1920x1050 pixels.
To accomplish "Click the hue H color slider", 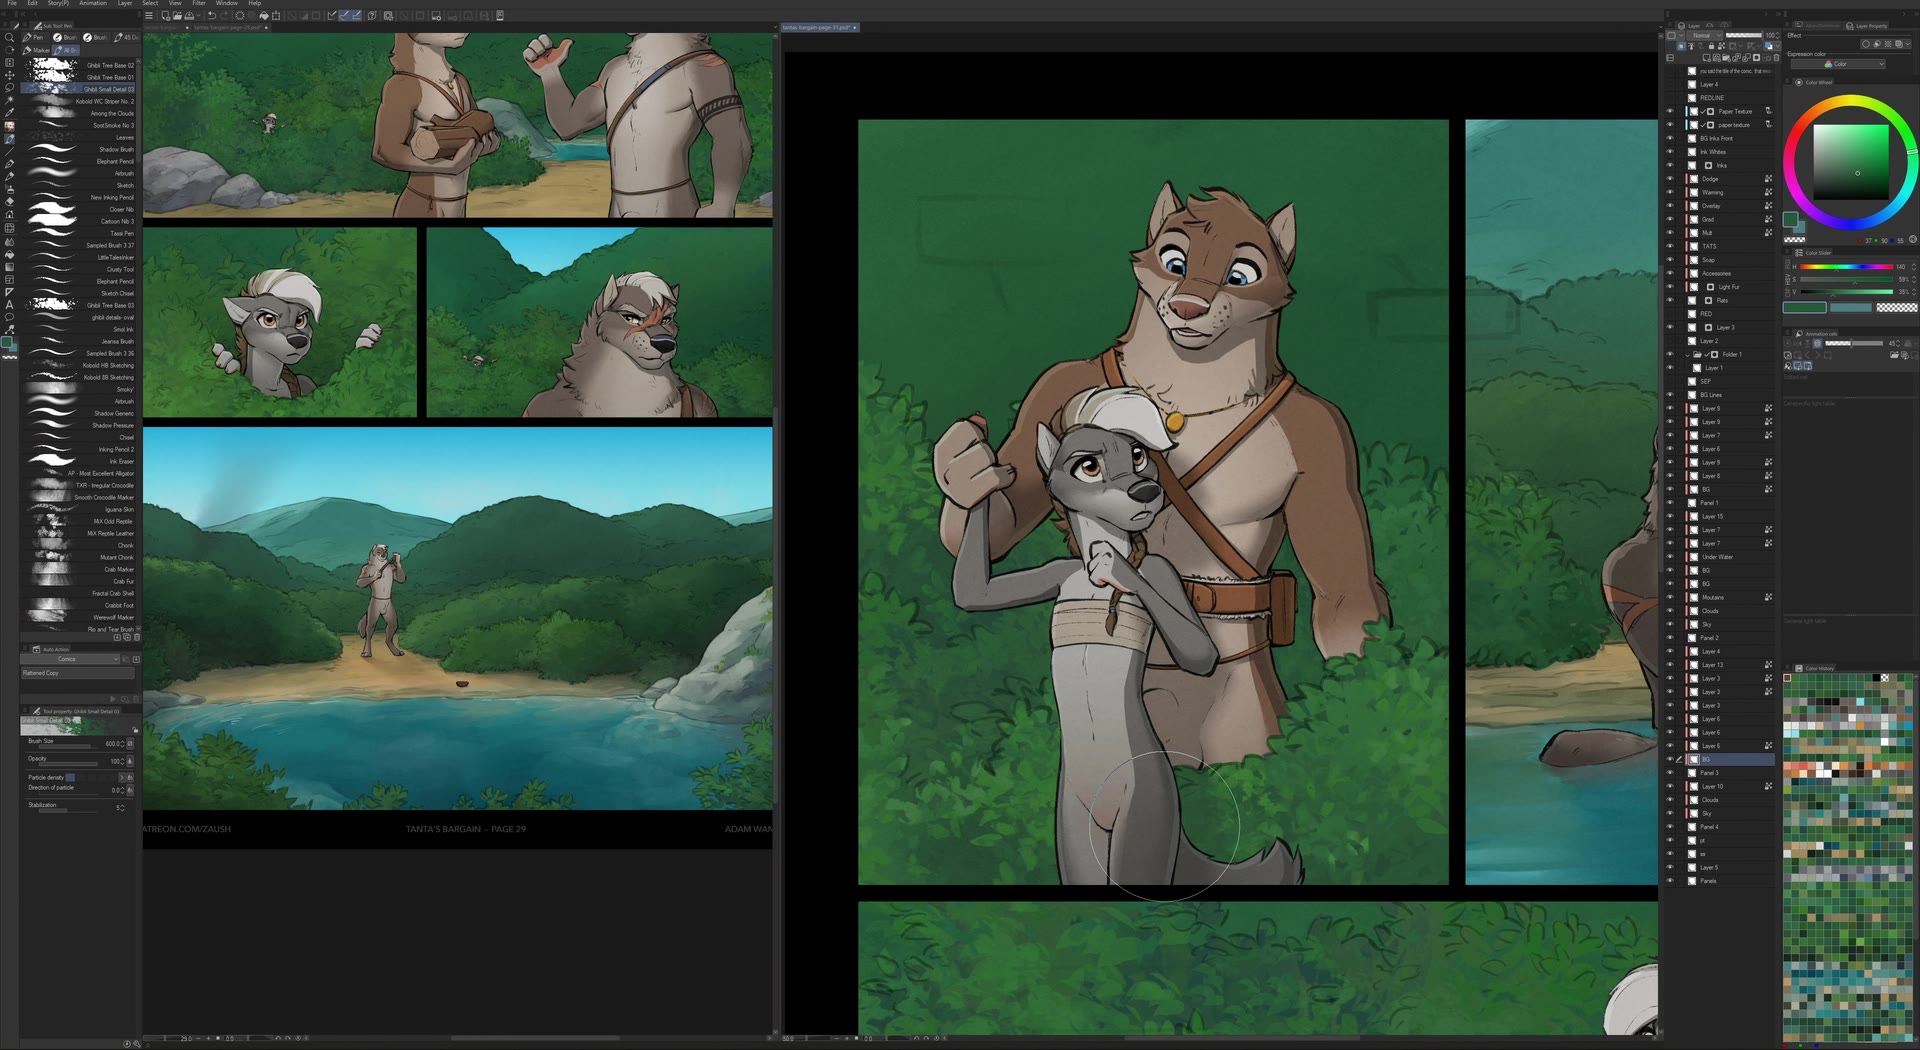I will (x=1846, y=267).
